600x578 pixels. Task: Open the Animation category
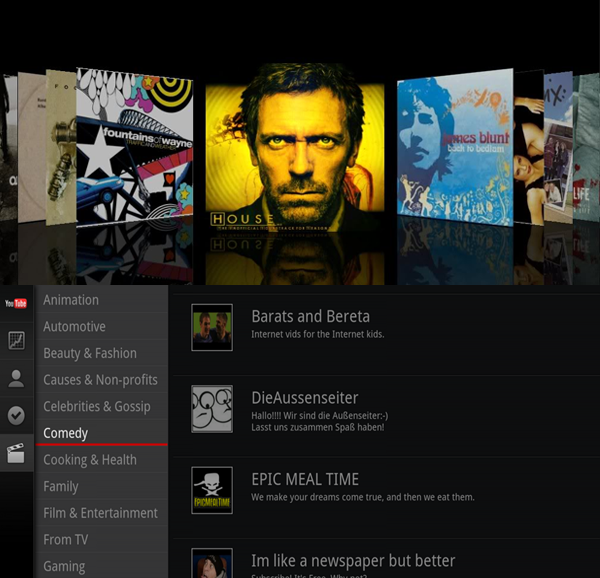[x=101, y=300]
